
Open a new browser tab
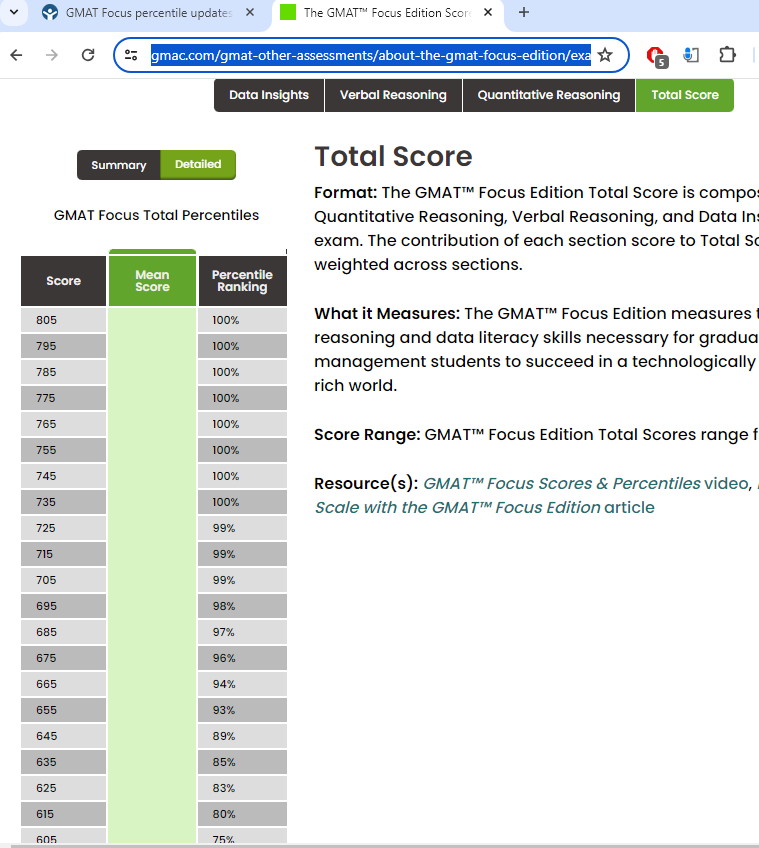tap(524, 13)
